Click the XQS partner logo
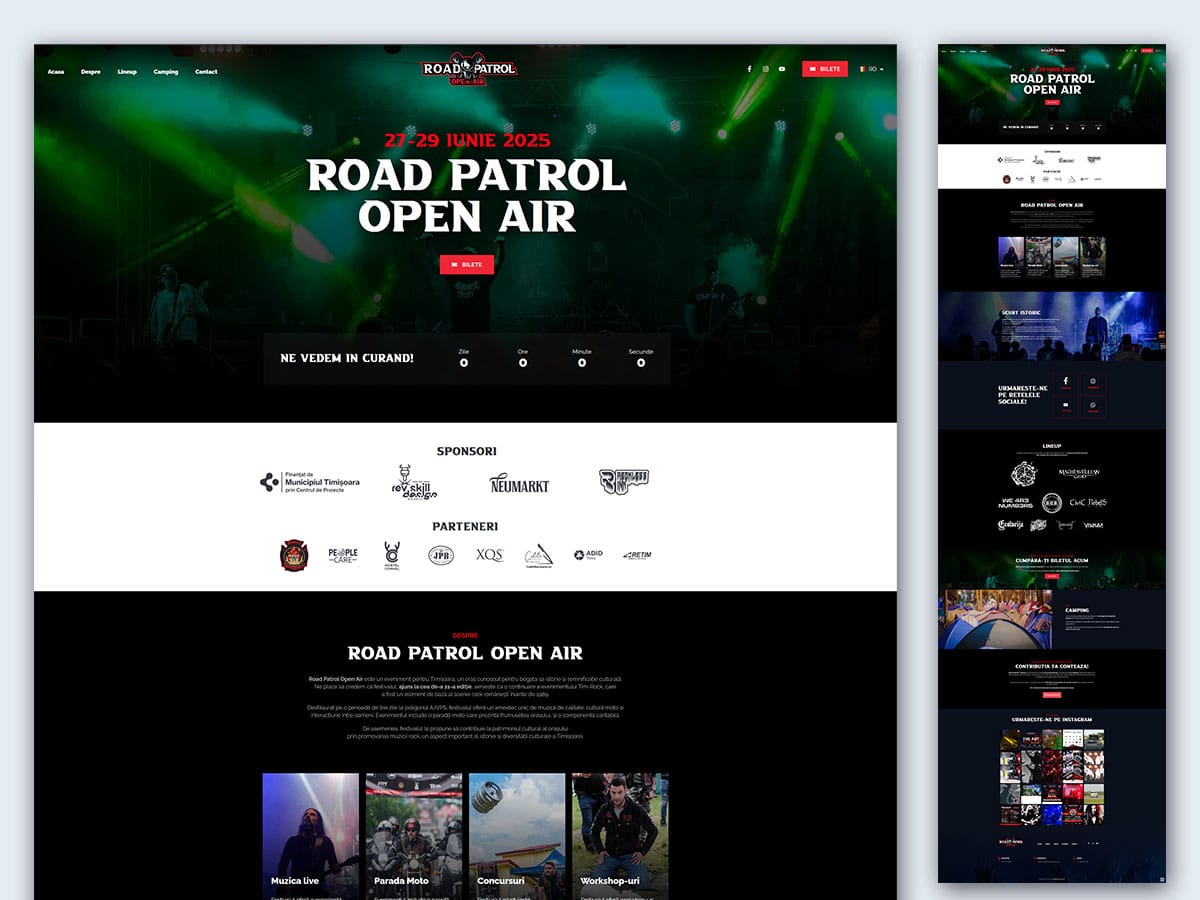This screenshot has width=1200, height=900. (489, 555)
